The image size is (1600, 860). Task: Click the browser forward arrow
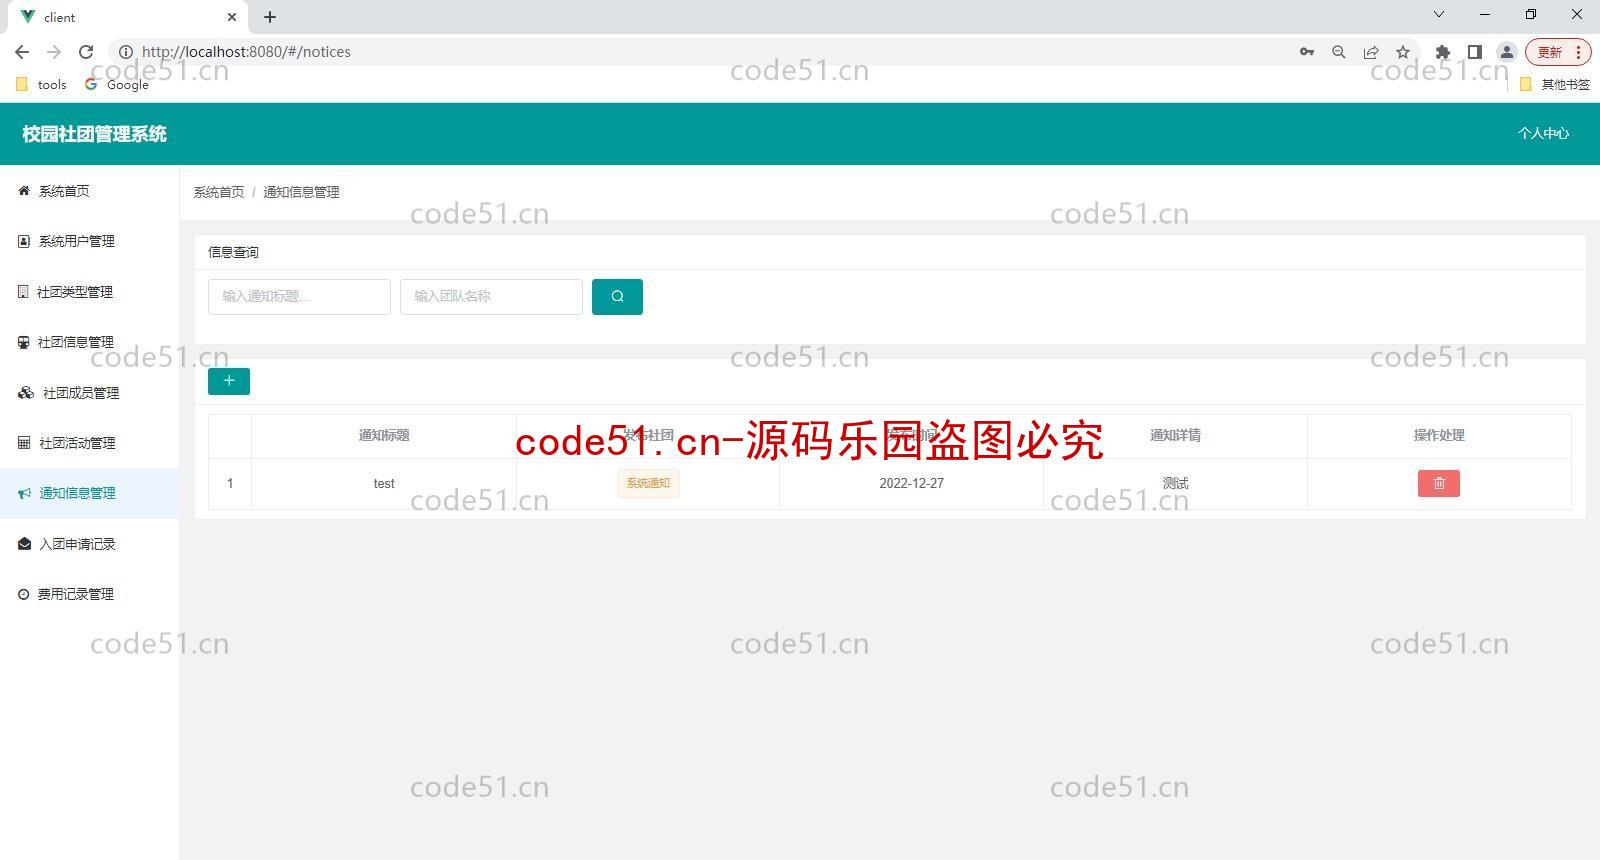[54, 52]
